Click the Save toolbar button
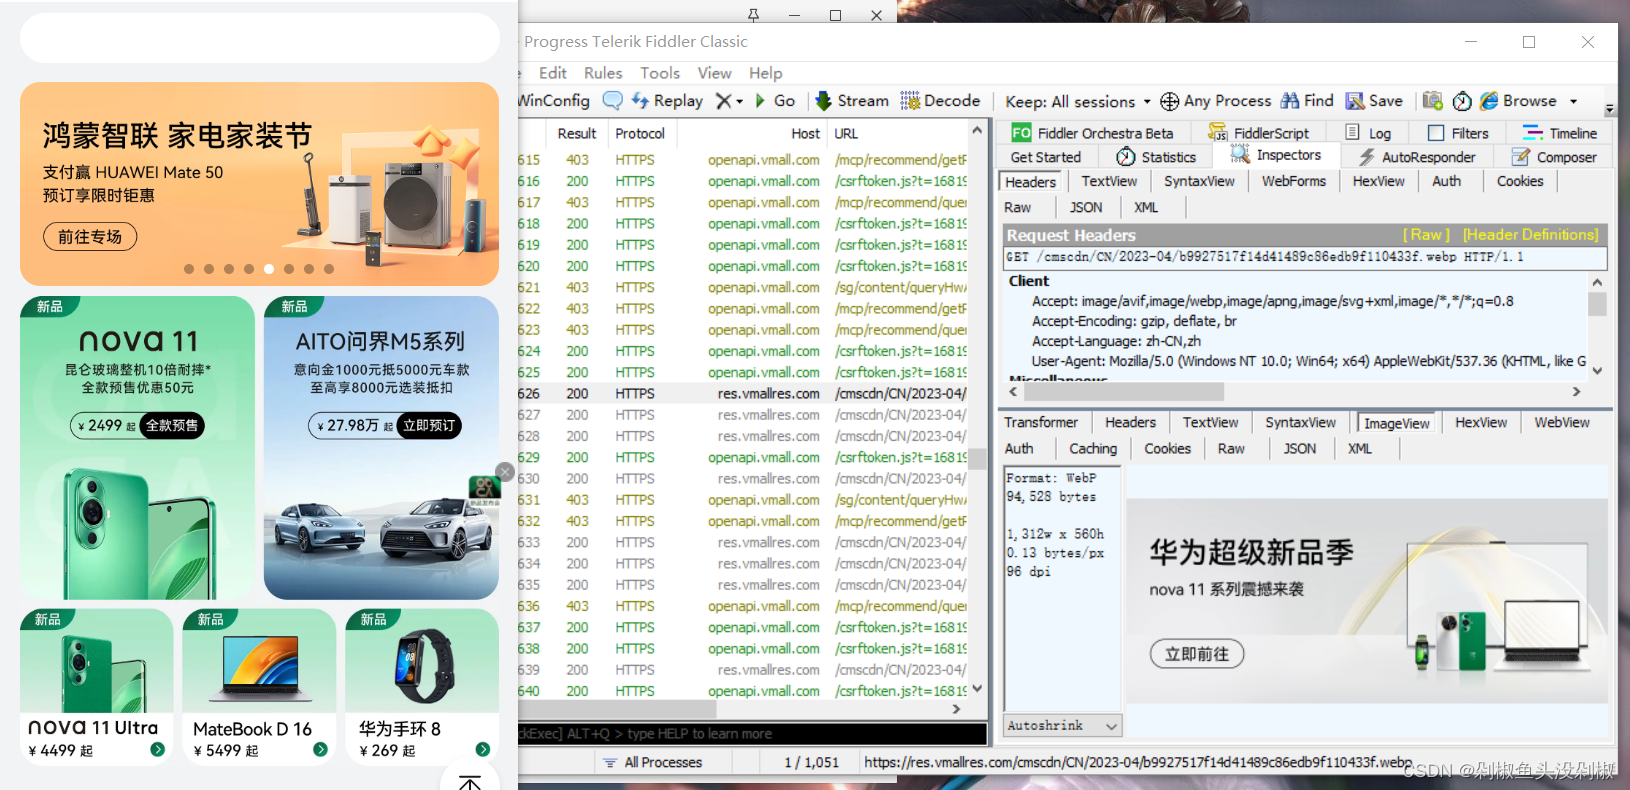This screenshot has width=1630, height=790. coord(1374,101)
